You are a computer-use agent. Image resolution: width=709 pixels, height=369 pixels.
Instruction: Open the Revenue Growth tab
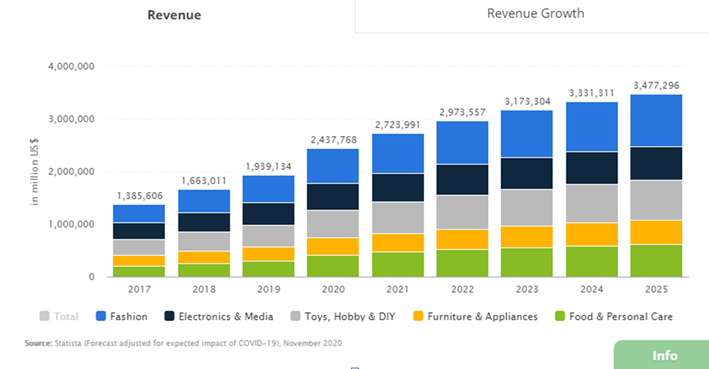(535, 14)
